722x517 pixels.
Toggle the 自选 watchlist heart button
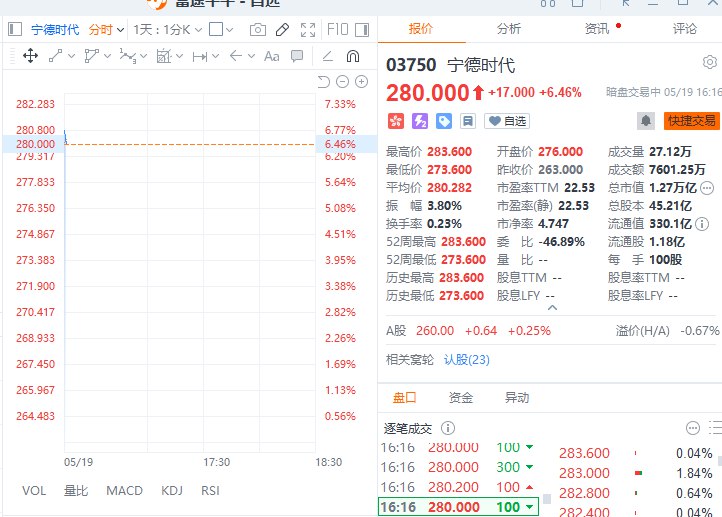coord(507,121)
